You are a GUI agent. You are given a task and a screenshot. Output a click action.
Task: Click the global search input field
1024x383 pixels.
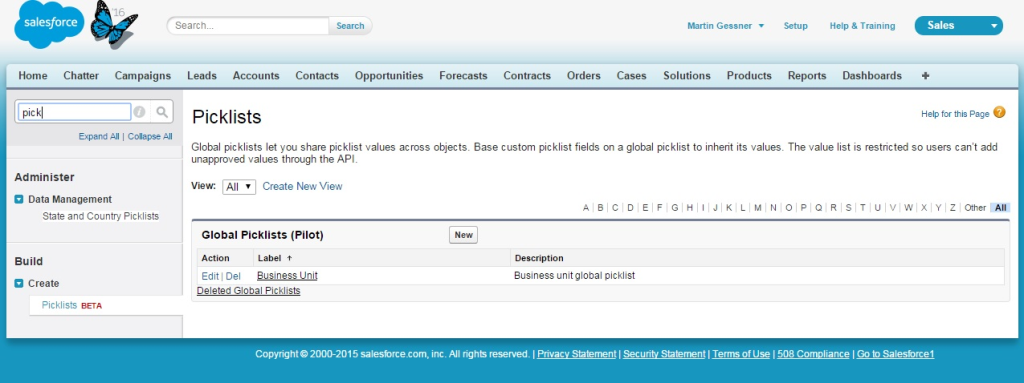[248, 26]
